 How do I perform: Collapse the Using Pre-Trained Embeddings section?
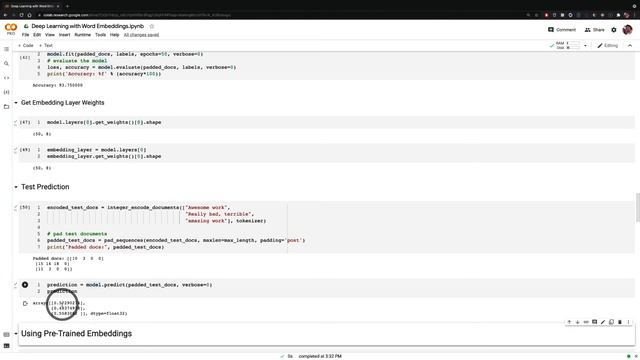pos(16,334)
